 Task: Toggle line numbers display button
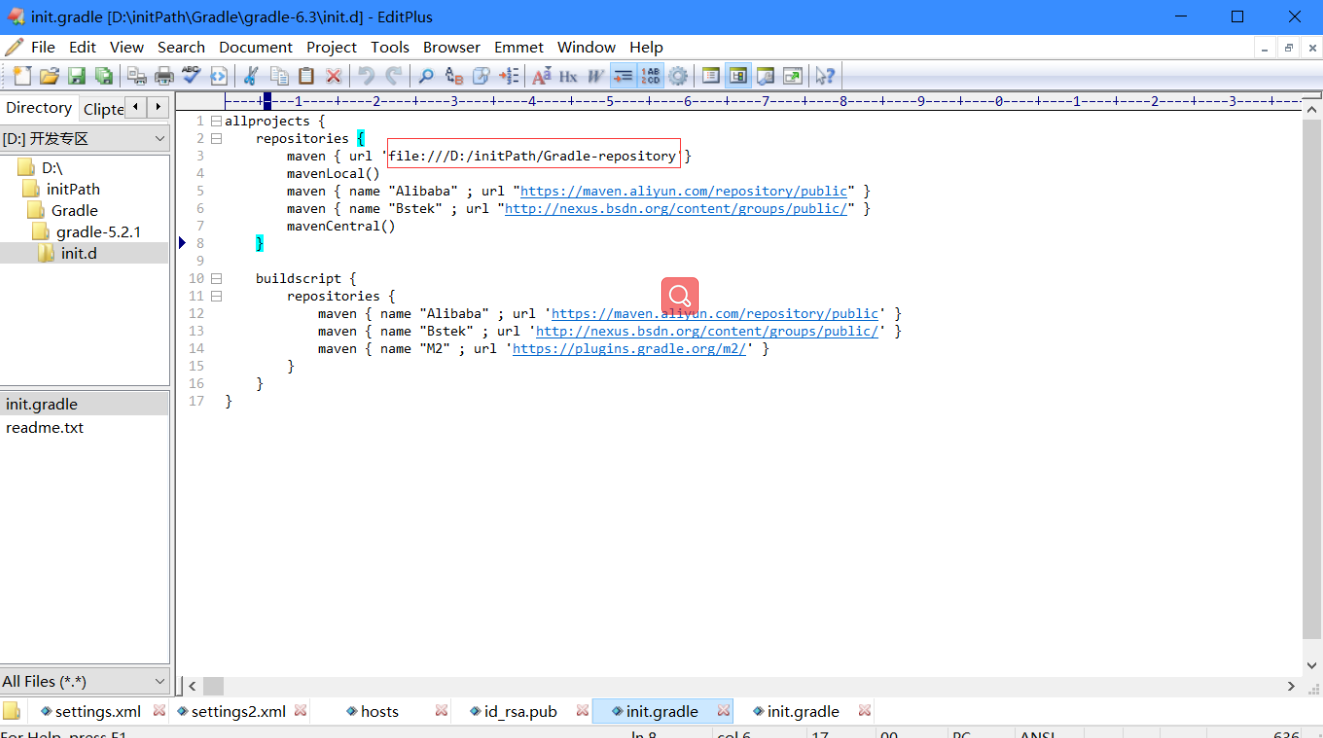[x=651, y=76]
